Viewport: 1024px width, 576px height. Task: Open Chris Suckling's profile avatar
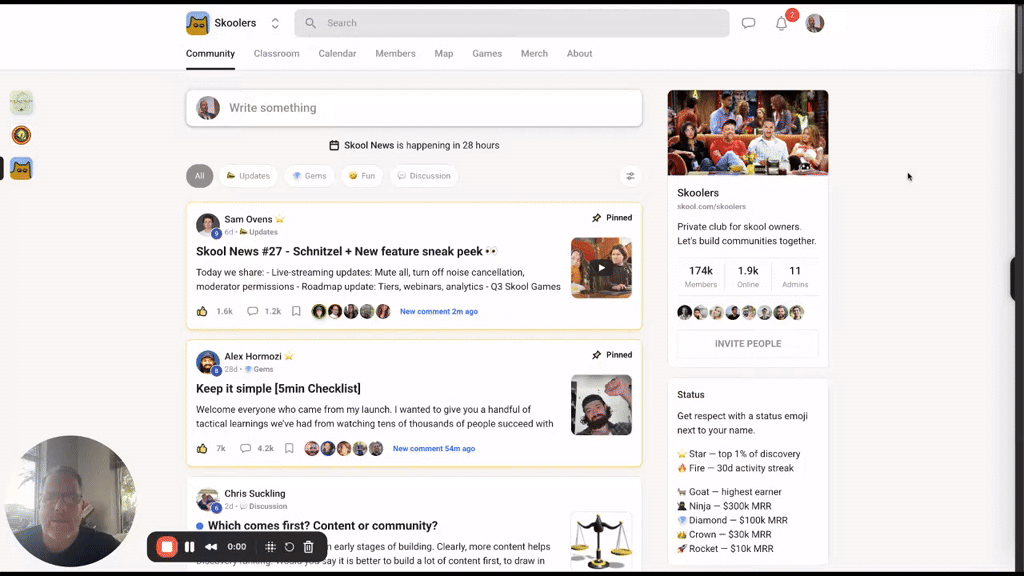click(x=208, y=499)
